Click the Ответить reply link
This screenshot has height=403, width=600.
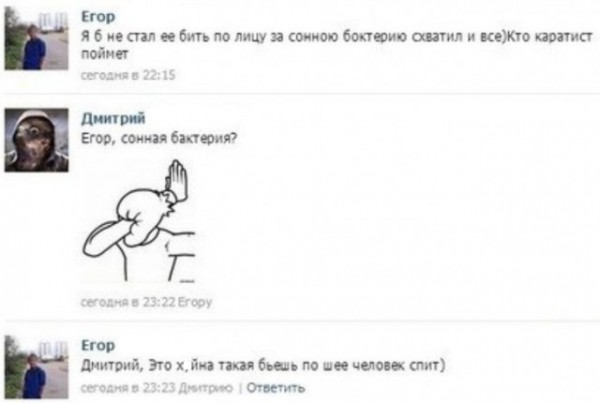[276, 388]
